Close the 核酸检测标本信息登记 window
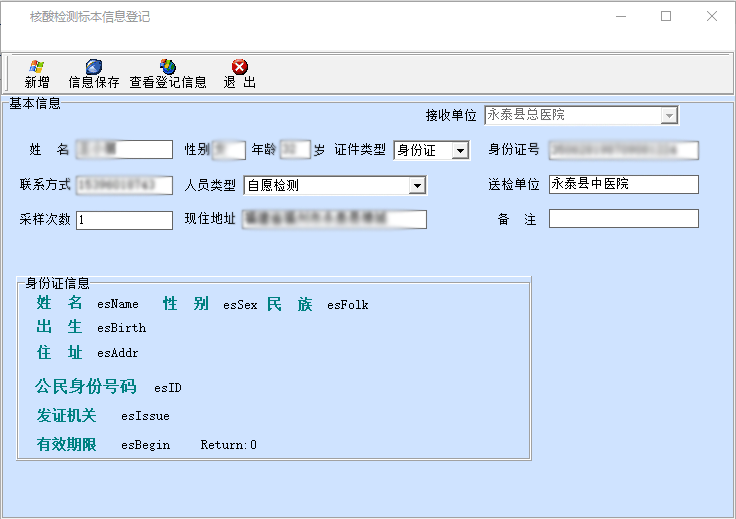The height and width of the screenshot is (519, 736). (712, 17)
